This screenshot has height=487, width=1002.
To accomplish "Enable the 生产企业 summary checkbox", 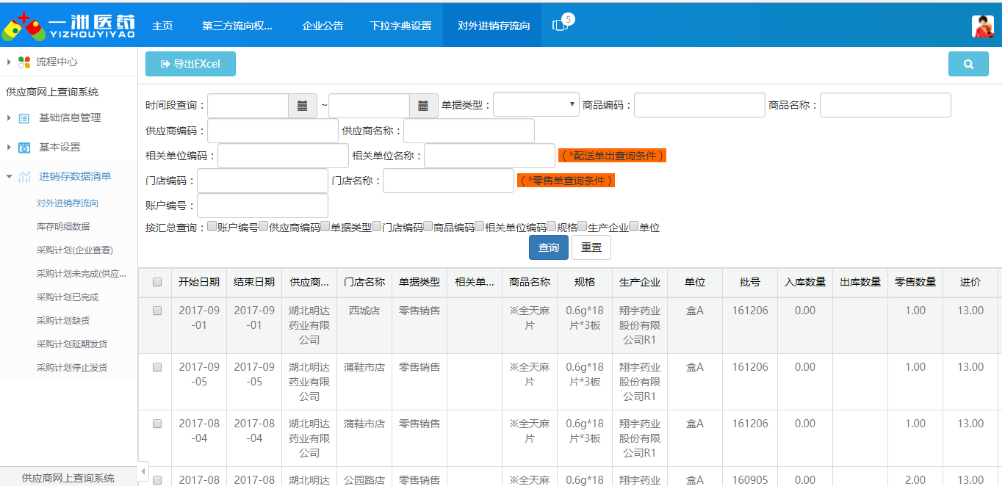I will tap(582, 227).
